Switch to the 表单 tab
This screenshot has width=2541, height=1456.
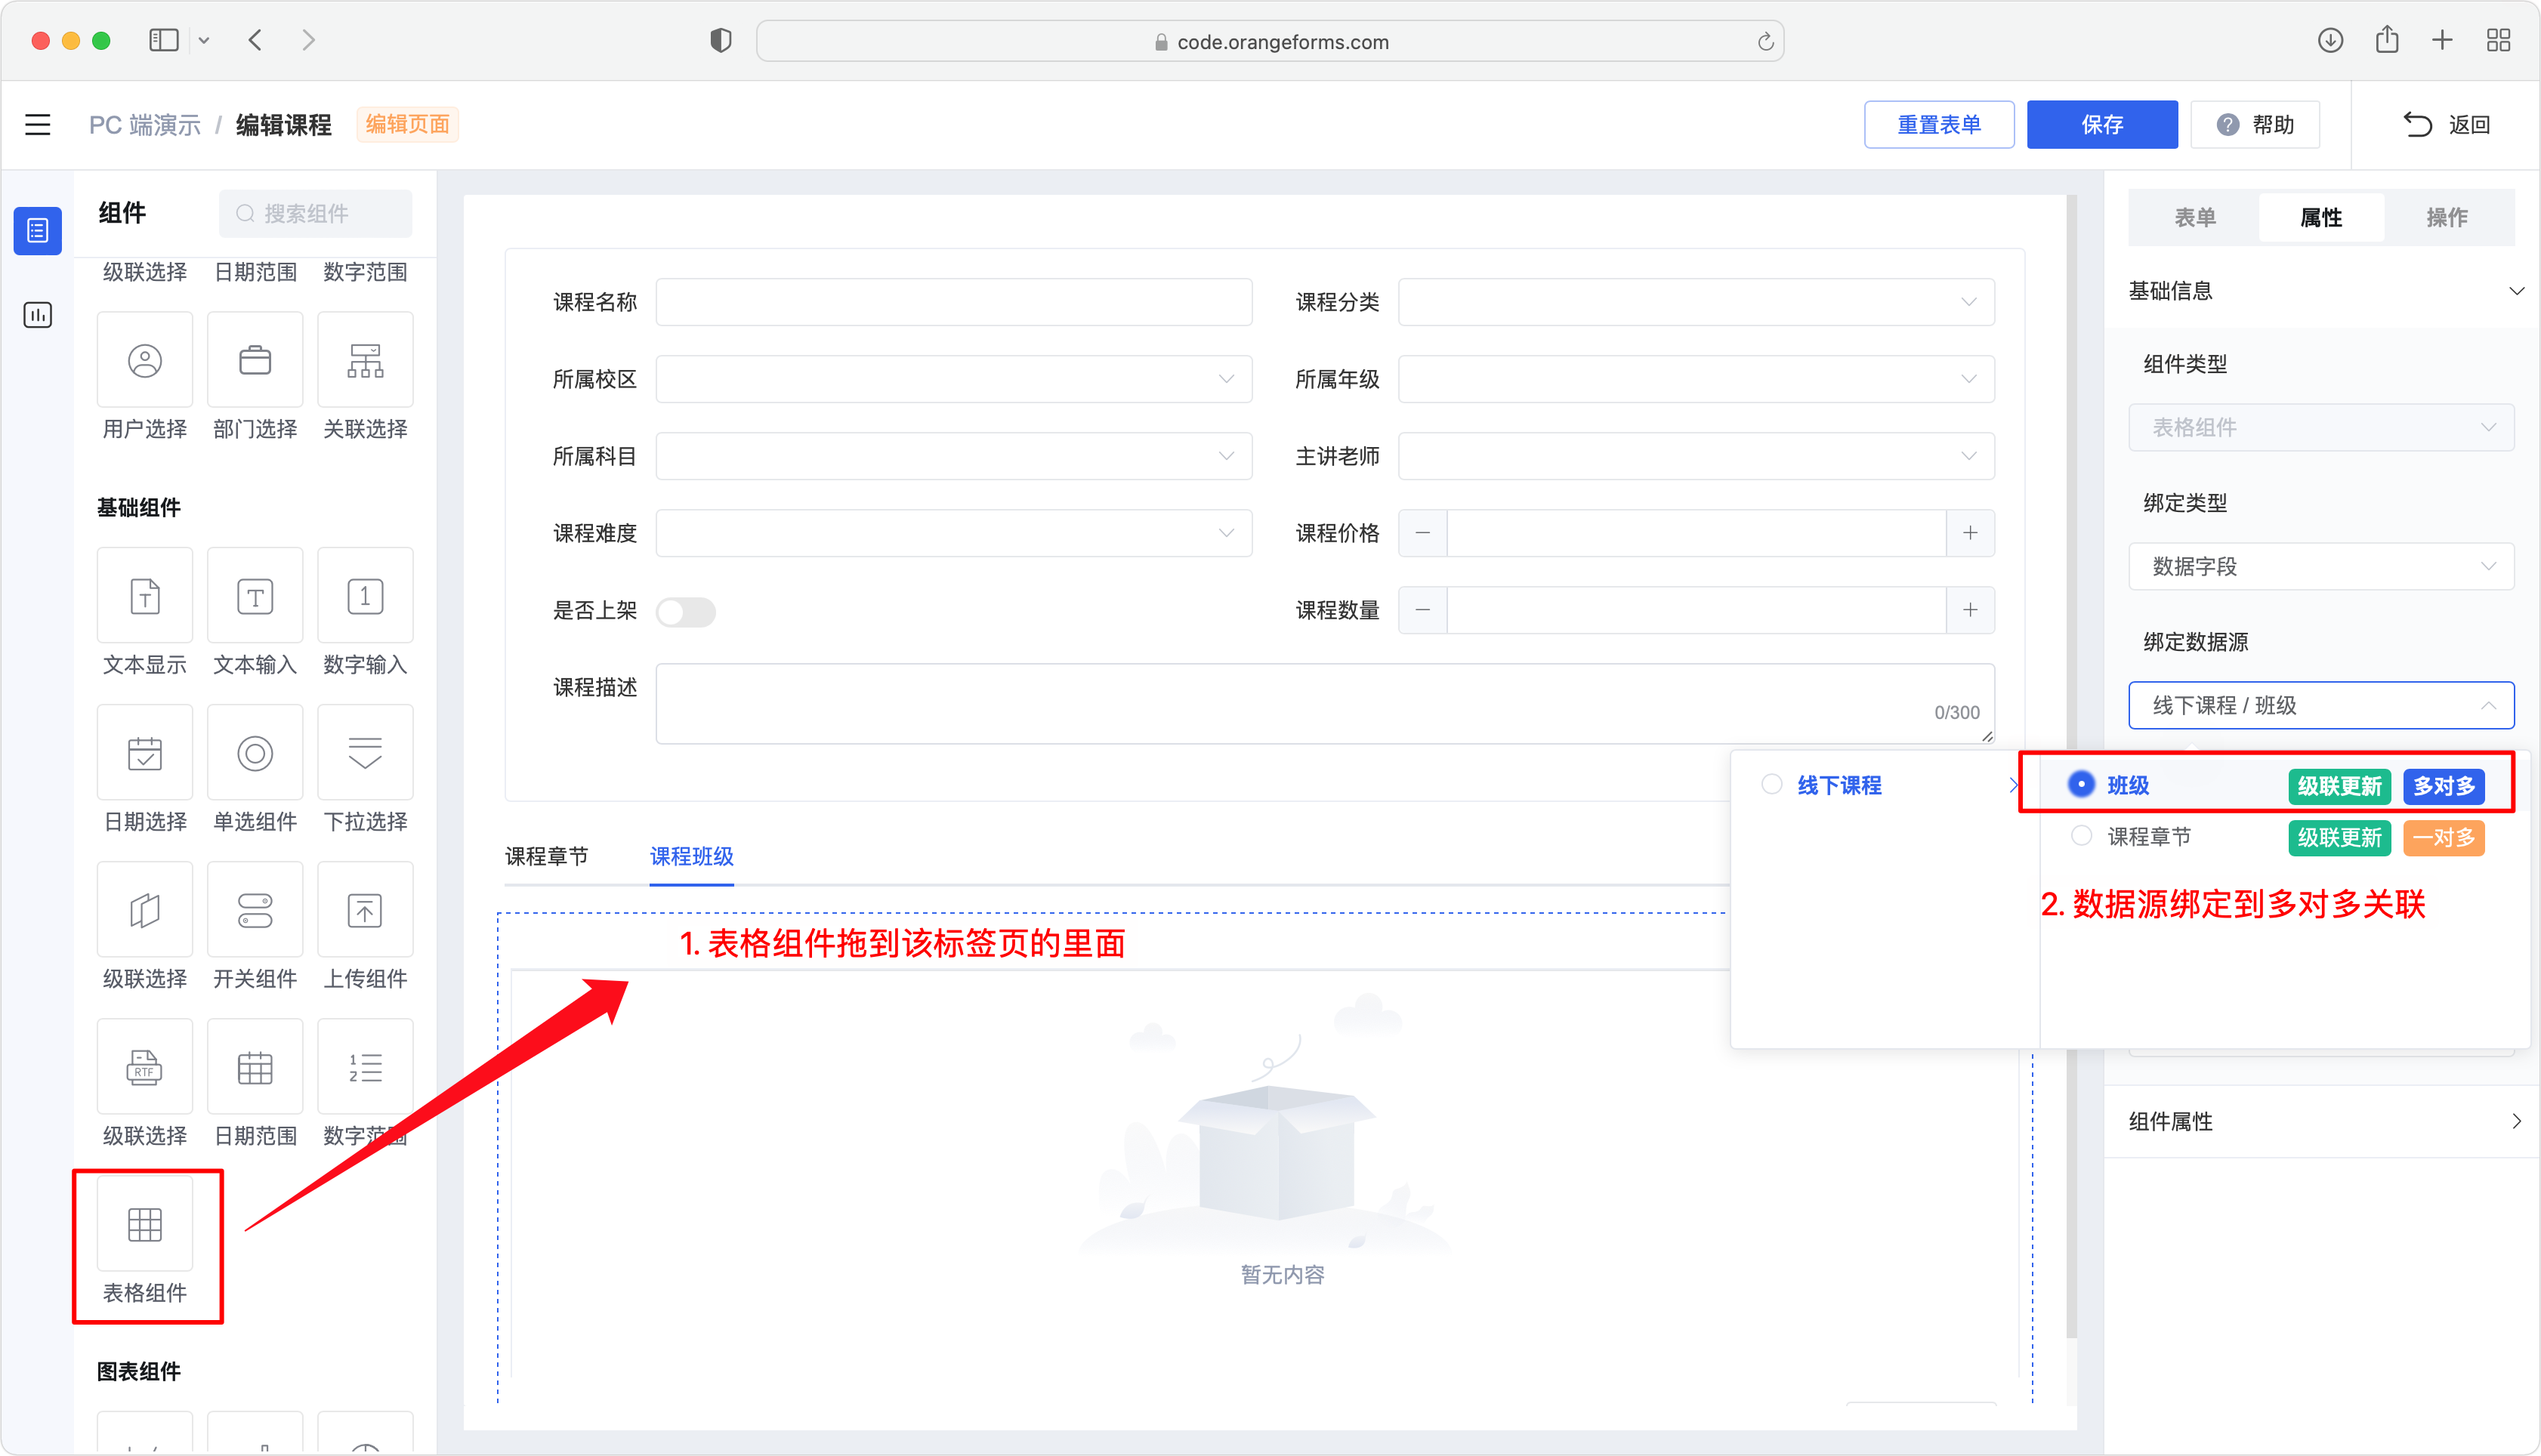[2195, 217]
